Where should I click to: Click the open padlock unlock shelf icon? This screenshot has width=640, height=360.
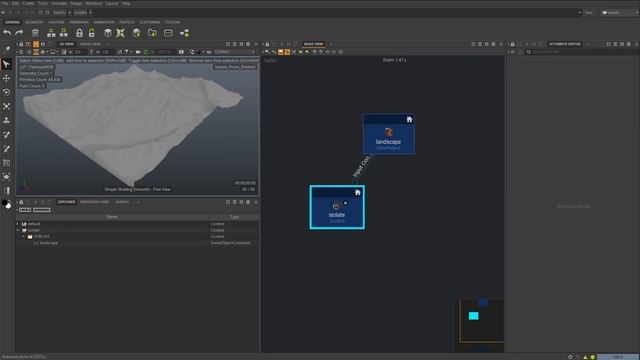click(x=92, y=33)
